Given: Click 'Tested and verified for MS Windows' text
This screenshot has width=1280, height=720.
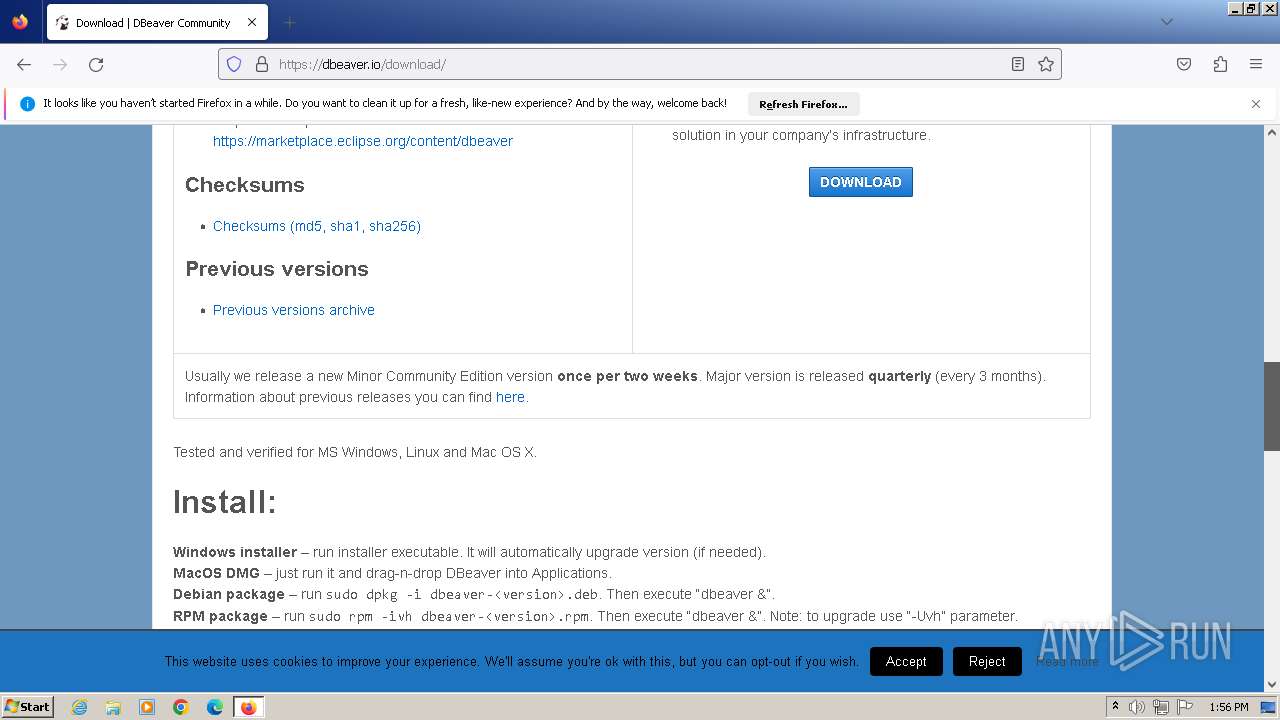Looking at the screenshot, I should [355, 452].
